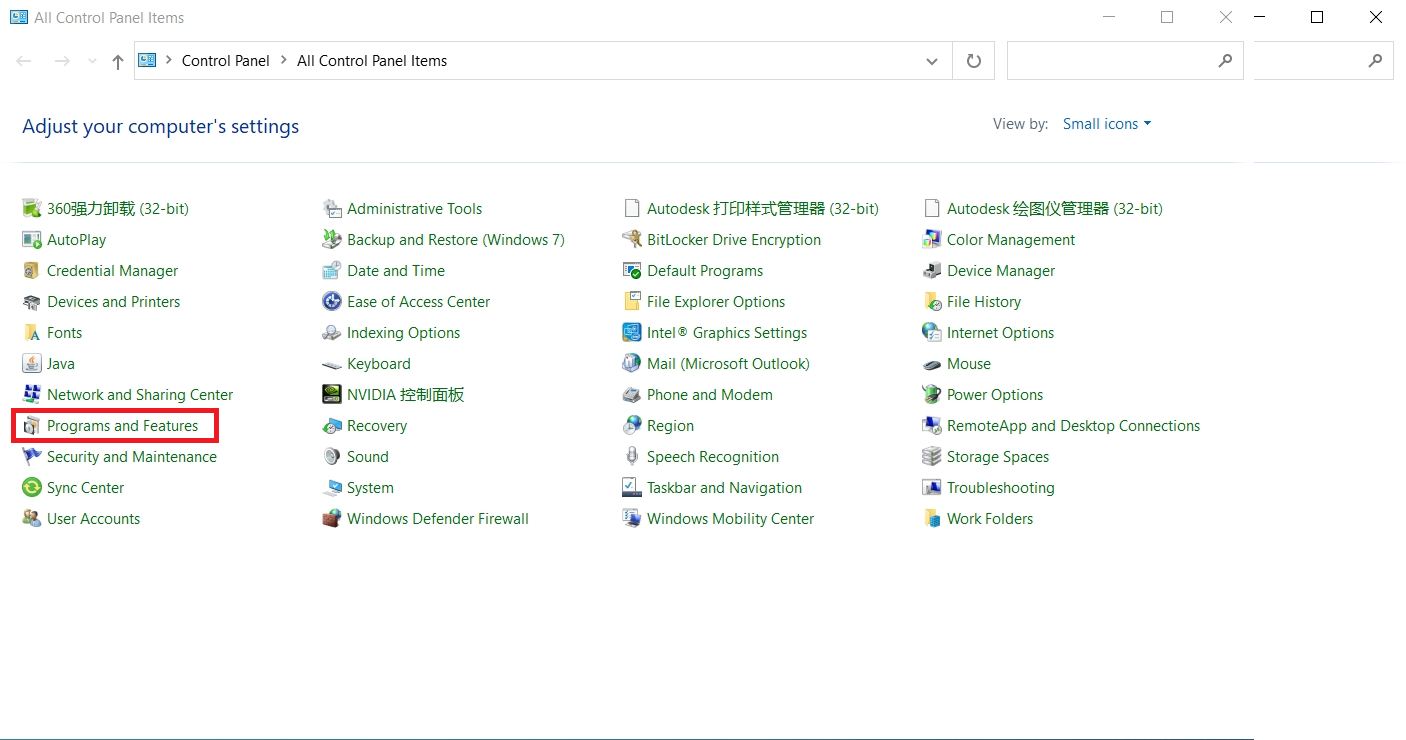Open Programs and Features
Image resolution: width=1406 pixels, height=740 pixels.
click(123, 425)
